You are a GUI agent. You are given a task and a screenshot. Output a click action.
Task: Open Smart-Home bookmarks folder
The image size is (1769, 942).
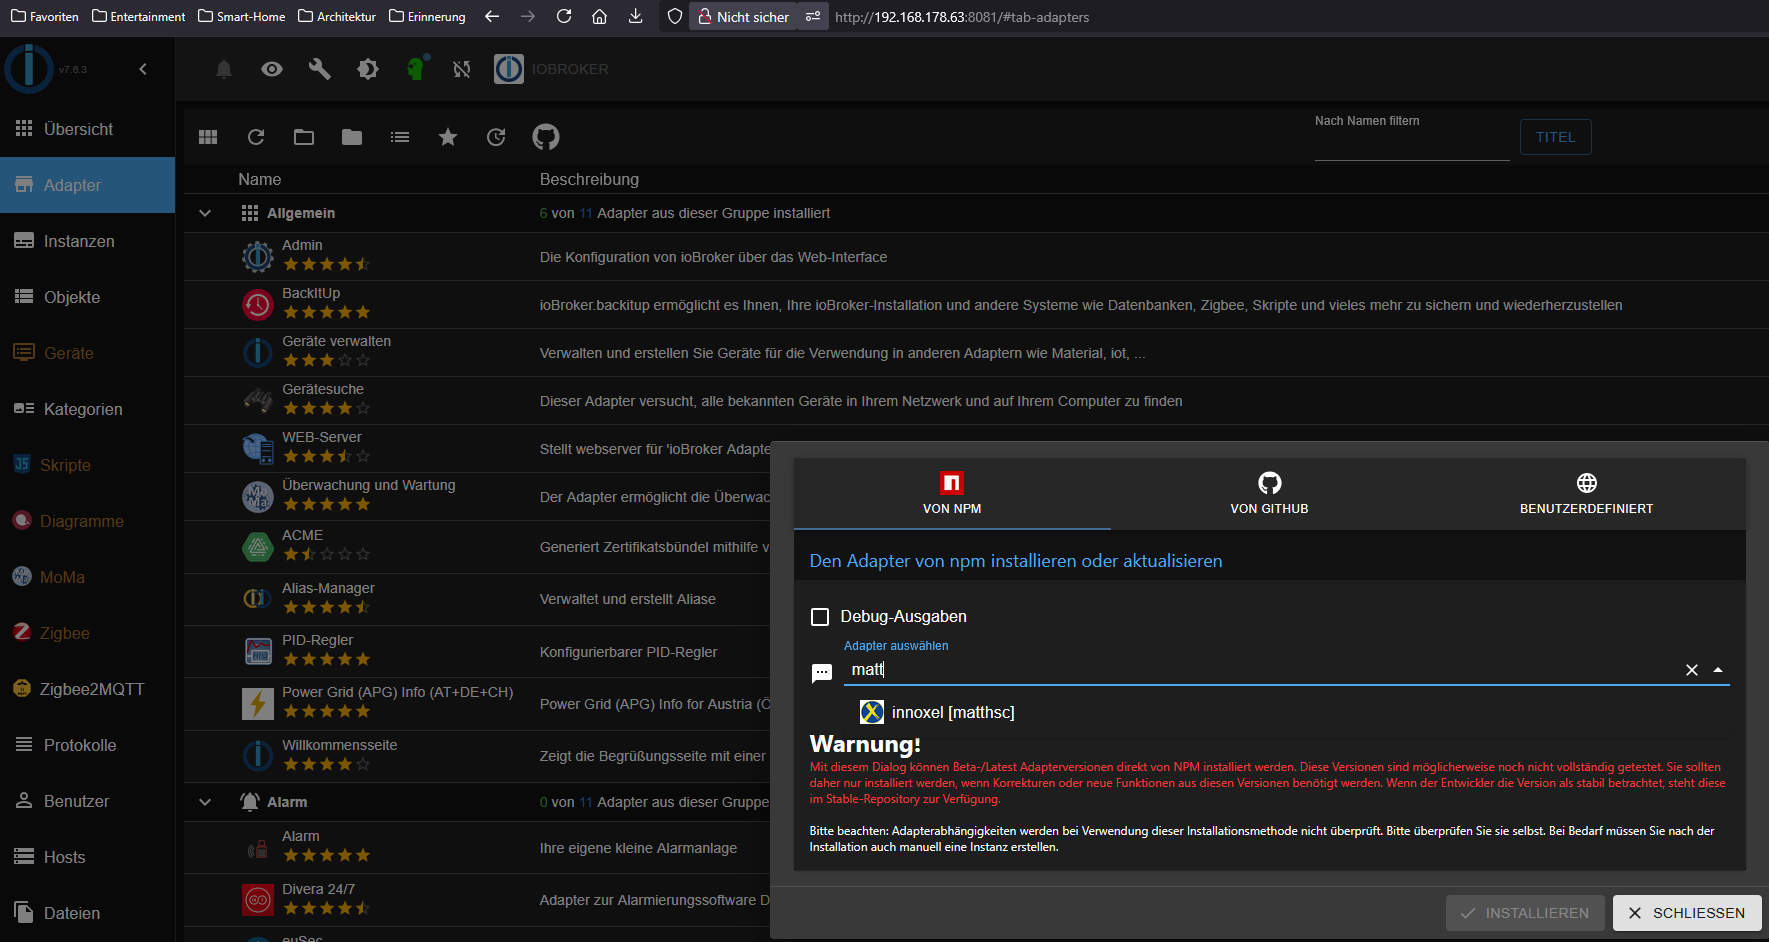coord(242,16)
